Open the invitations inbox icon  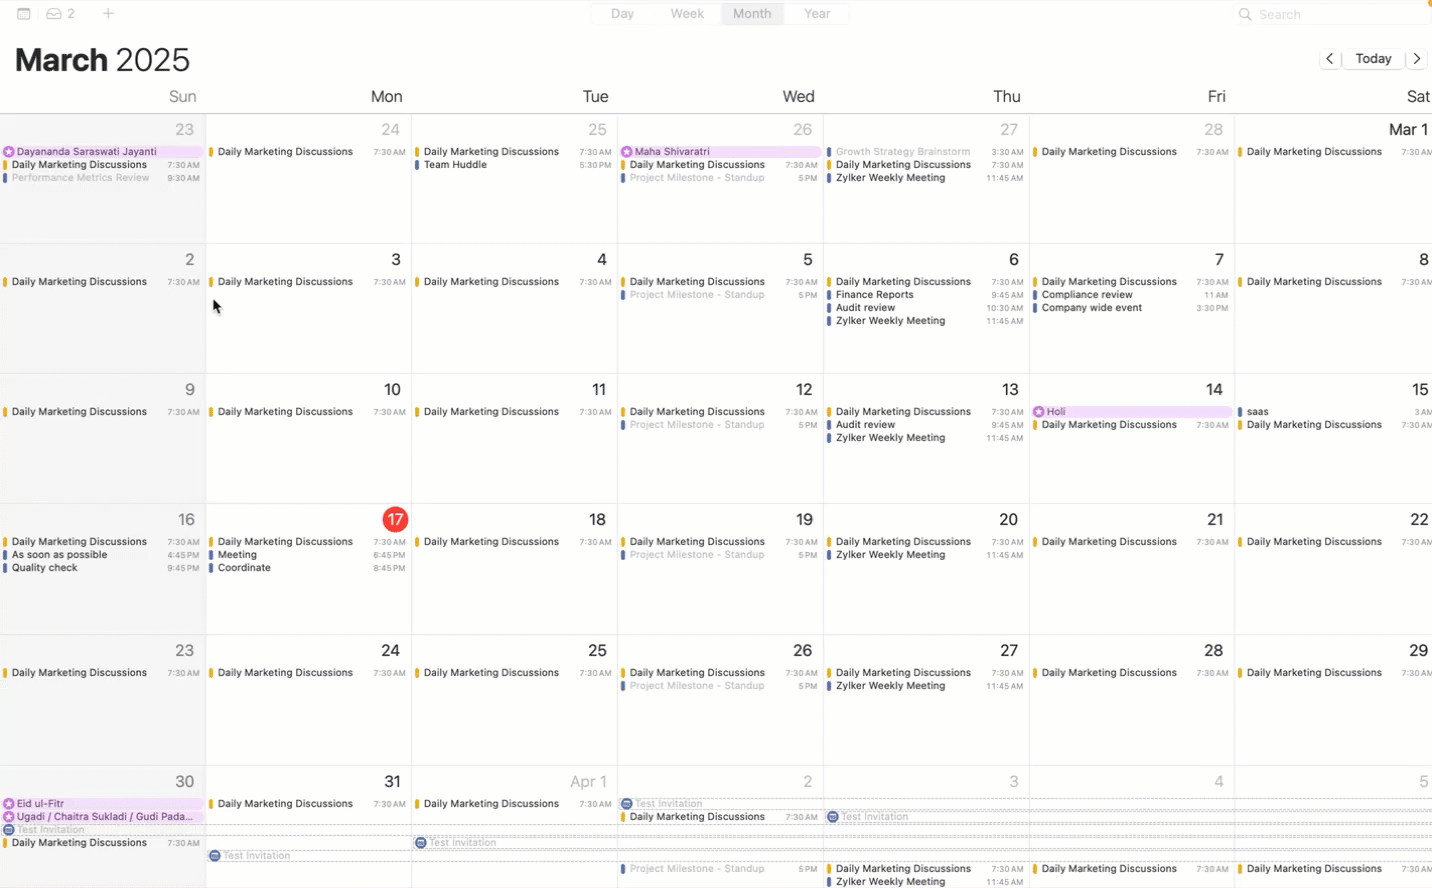54,14
